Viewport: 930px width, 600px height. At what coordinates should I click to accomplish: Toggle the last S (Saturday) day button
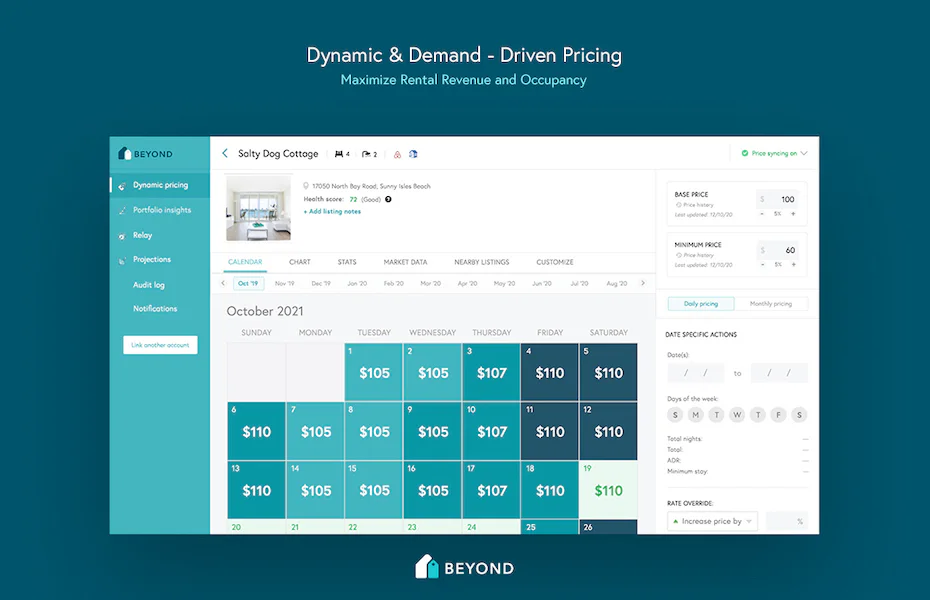point(799,415)
